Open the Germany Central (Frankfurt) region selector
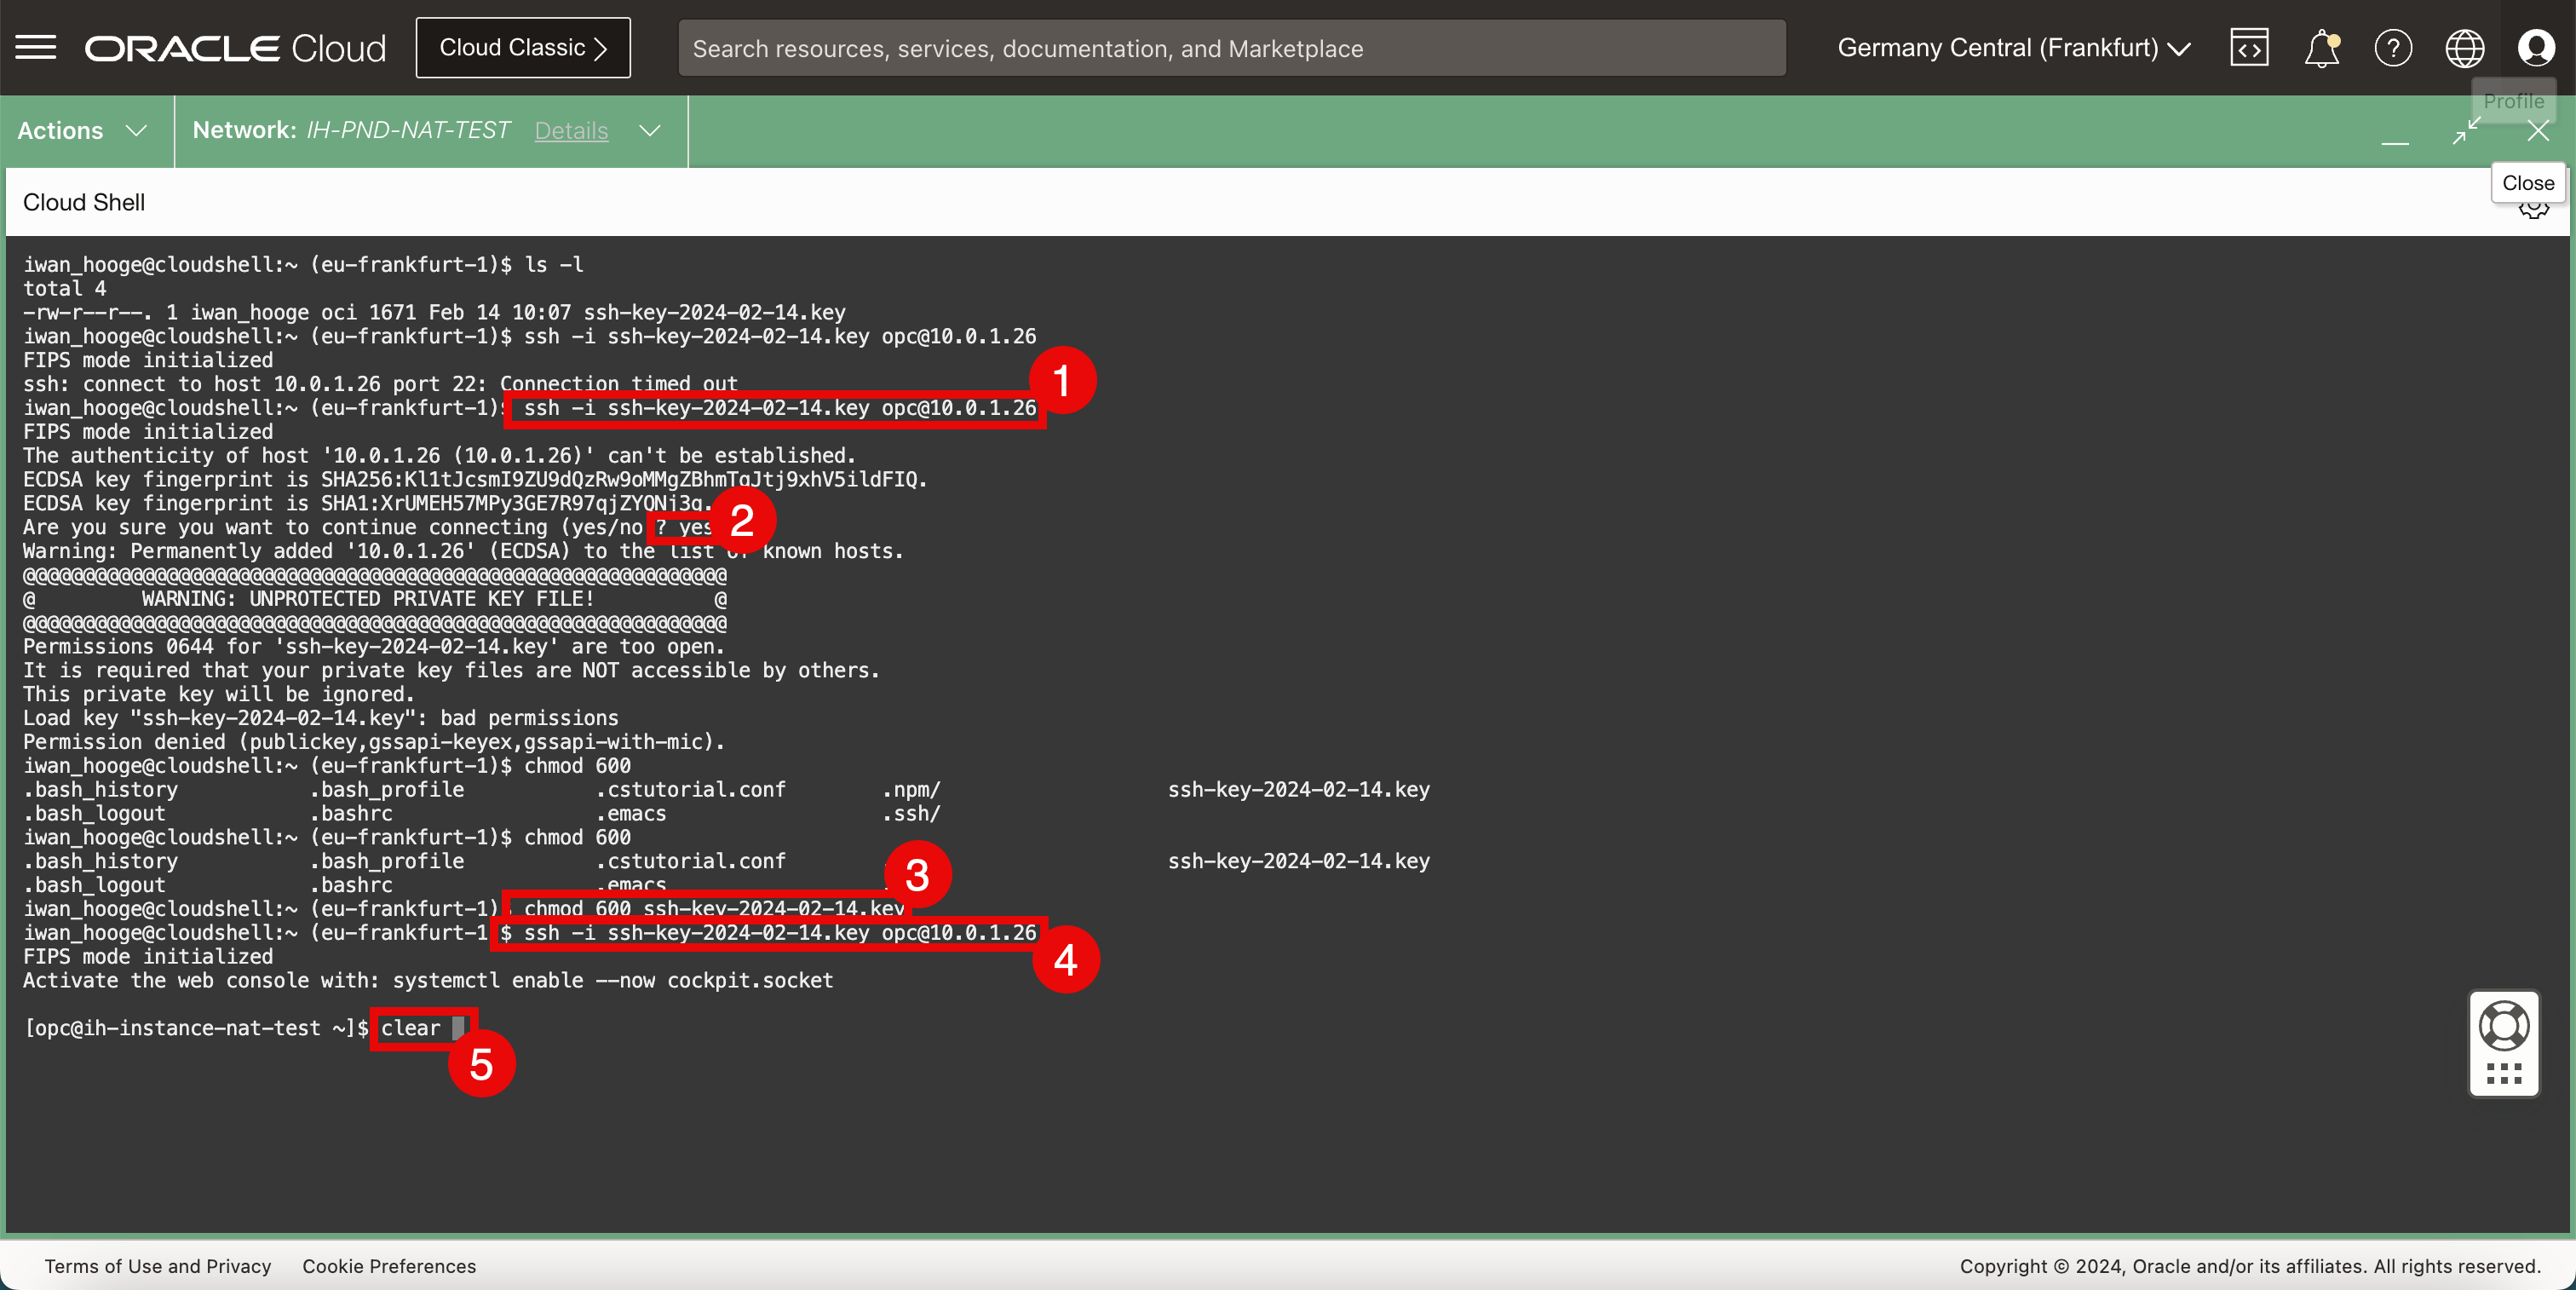 point(2013,48)
